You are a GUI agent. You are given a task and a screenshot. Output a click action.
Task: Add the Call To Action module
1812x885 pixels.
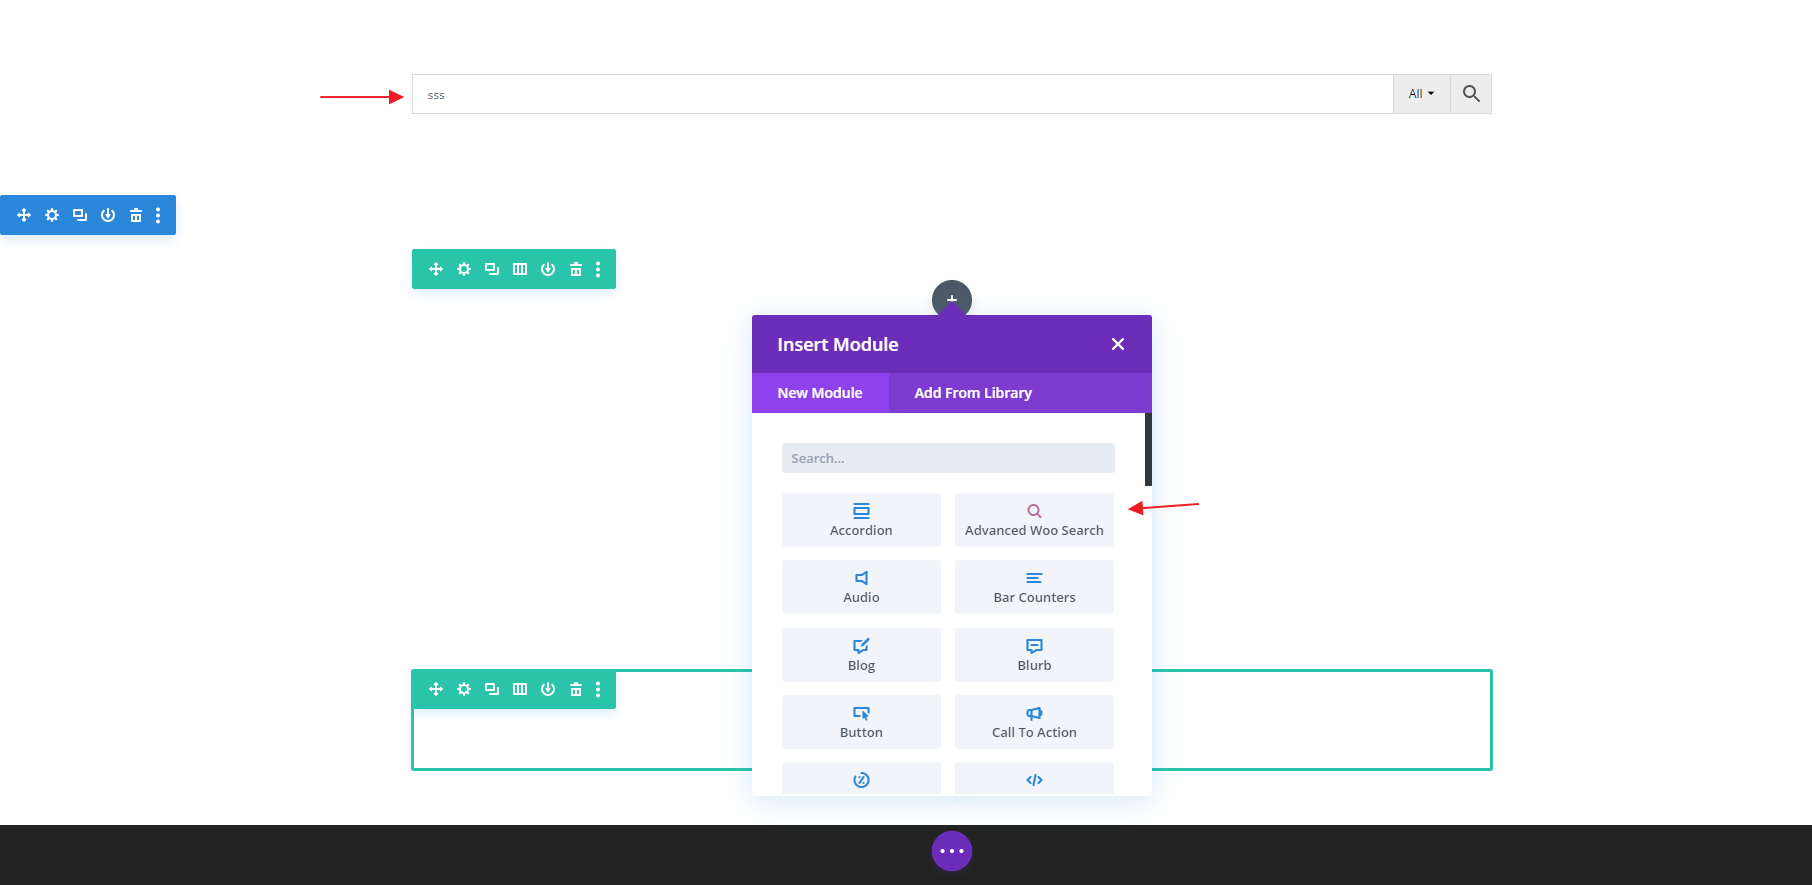(x=1034, y=722)
